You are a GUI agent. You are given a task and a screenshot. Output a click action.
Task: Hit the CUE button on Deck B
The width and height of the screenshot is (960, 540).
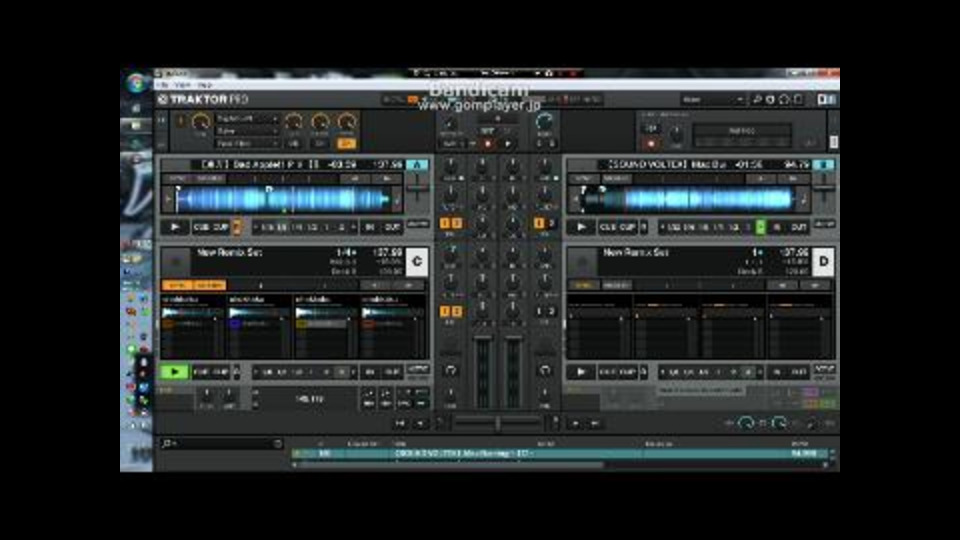pos(608,227)
